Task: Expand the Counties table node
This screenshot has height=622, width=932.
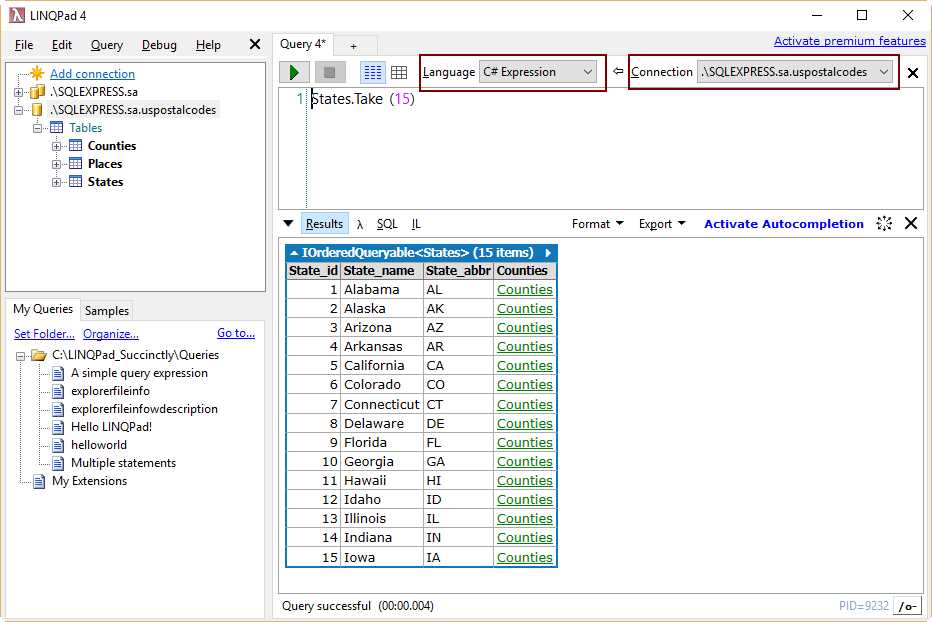Action: [56, 146]
